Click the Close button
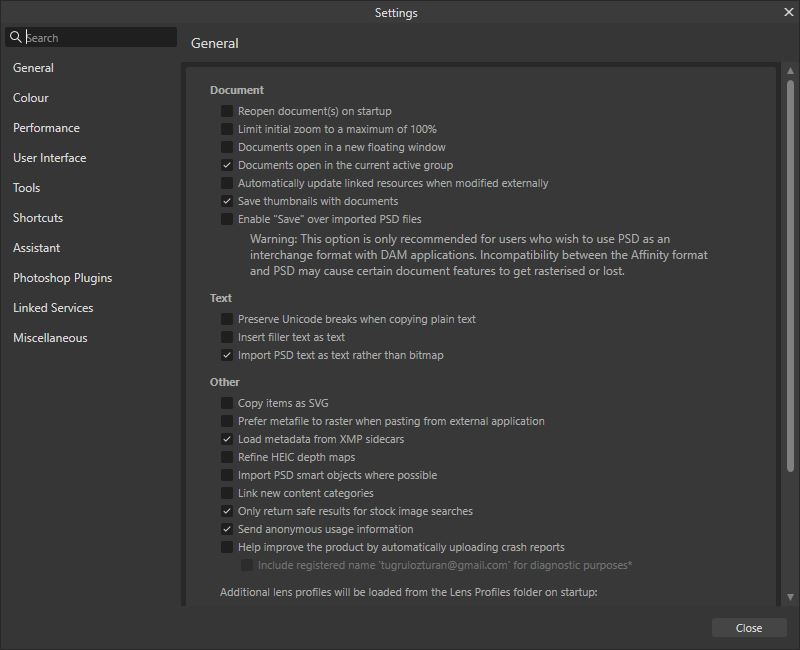Screen dimensions: 800x650 tap(748, 628)
